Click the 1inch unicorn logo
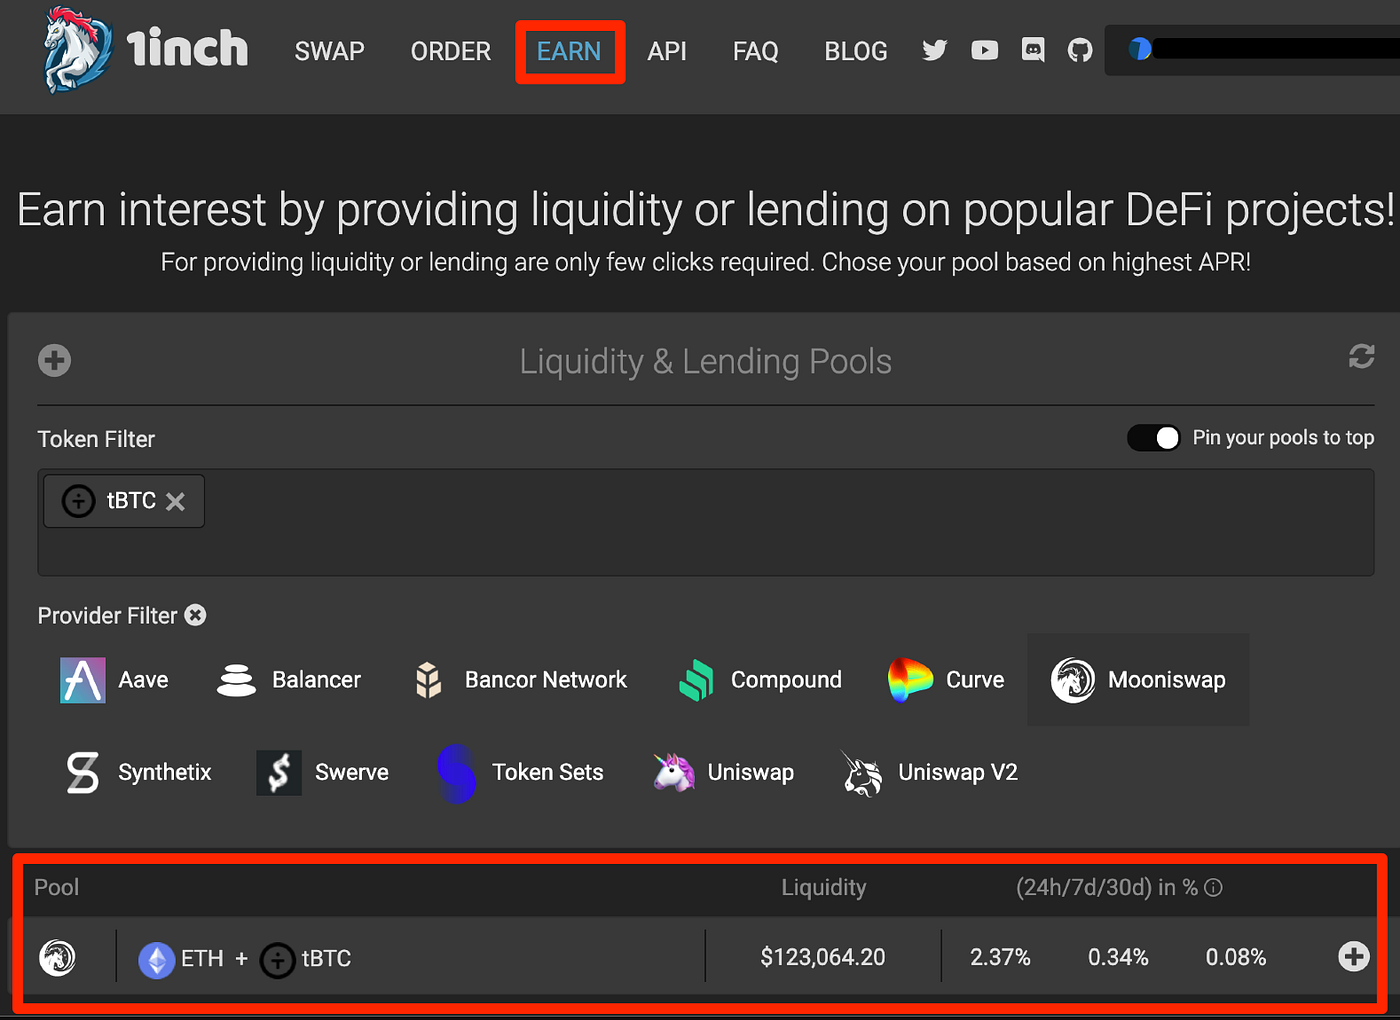Image resolution: width=1400 pixels, height=1020 pixels. (78, 50)
